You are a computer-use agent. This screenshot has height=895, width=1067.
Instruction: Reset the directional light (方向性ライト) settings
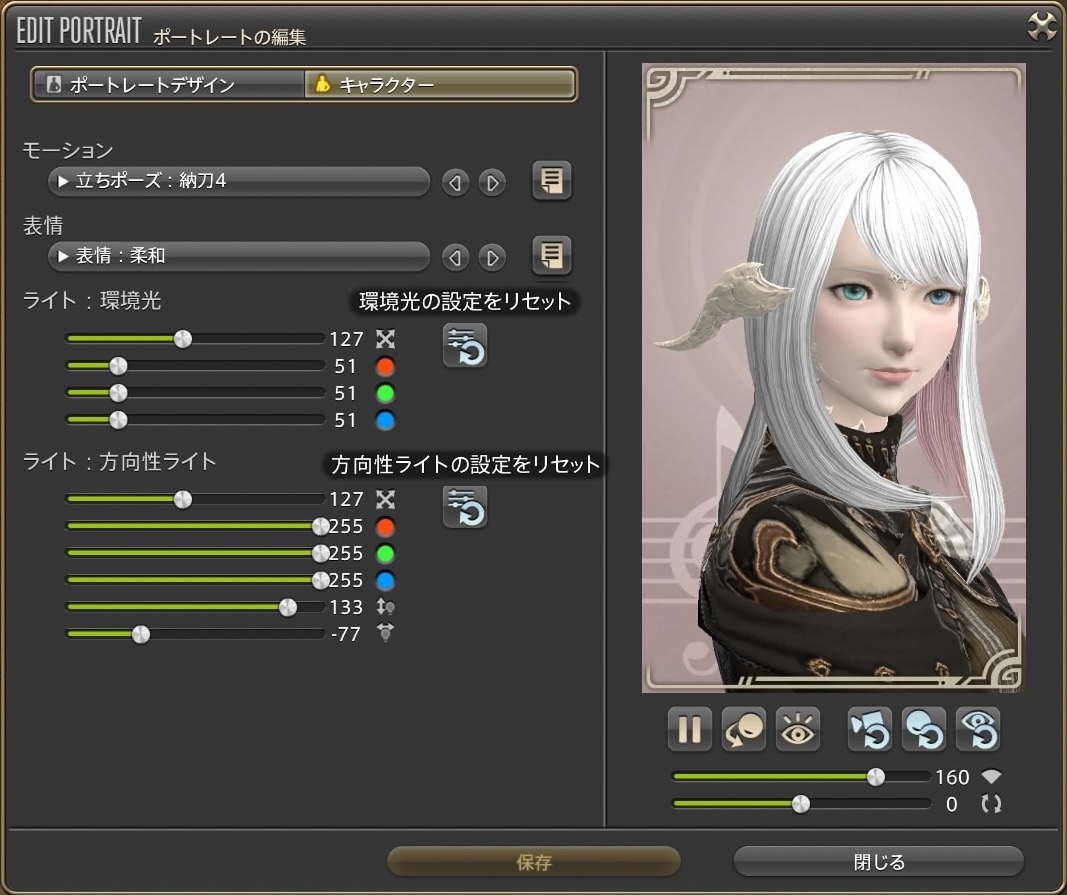(x=465, y=507)
